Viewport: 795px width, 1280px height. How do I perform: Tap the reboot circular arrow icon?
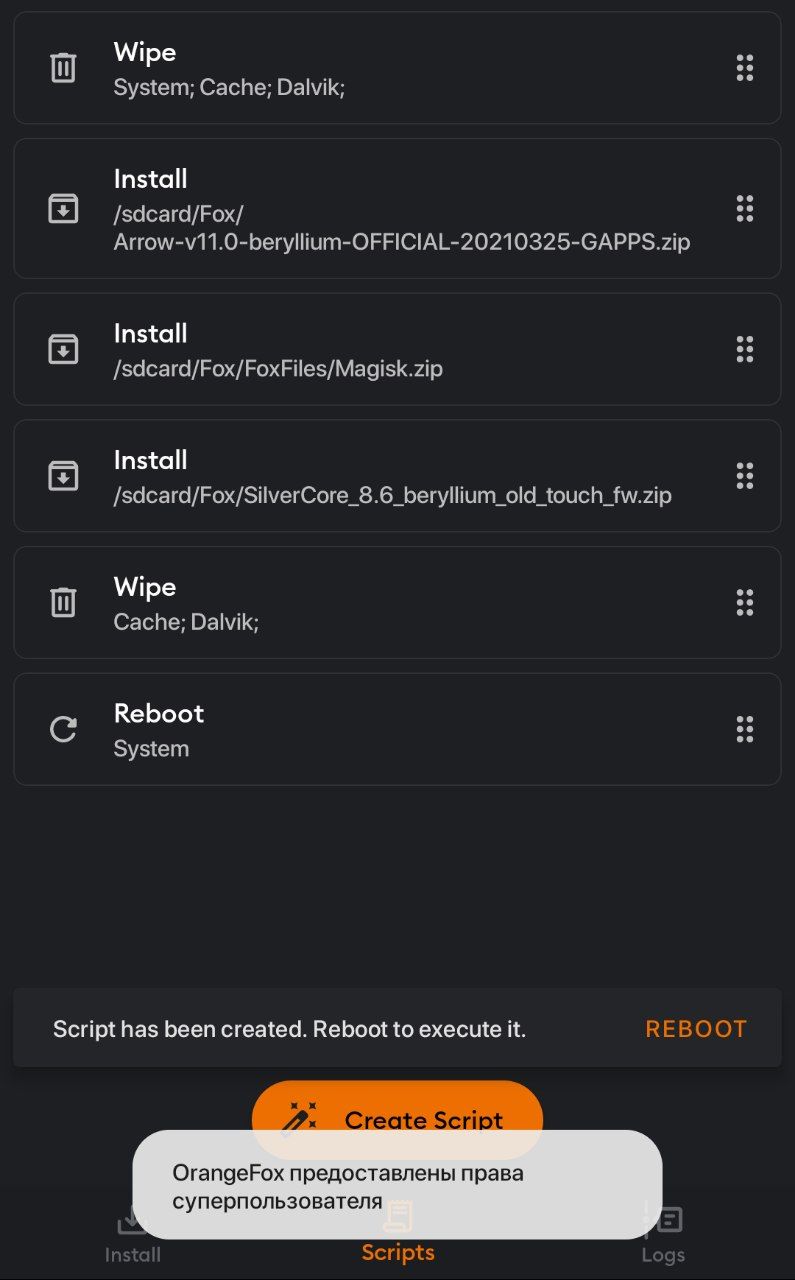pos(63,729)
